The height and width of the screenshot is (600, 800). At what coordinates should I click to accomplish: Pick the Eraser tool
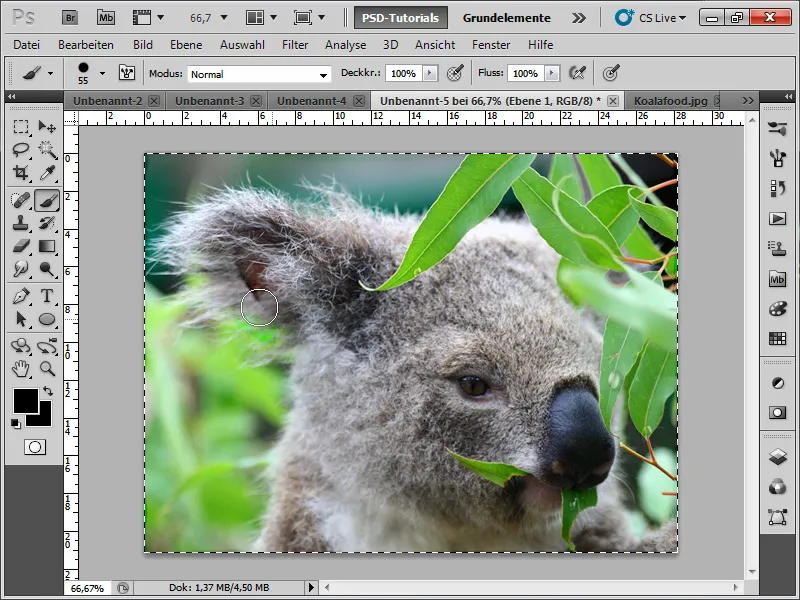pos(21,246)
